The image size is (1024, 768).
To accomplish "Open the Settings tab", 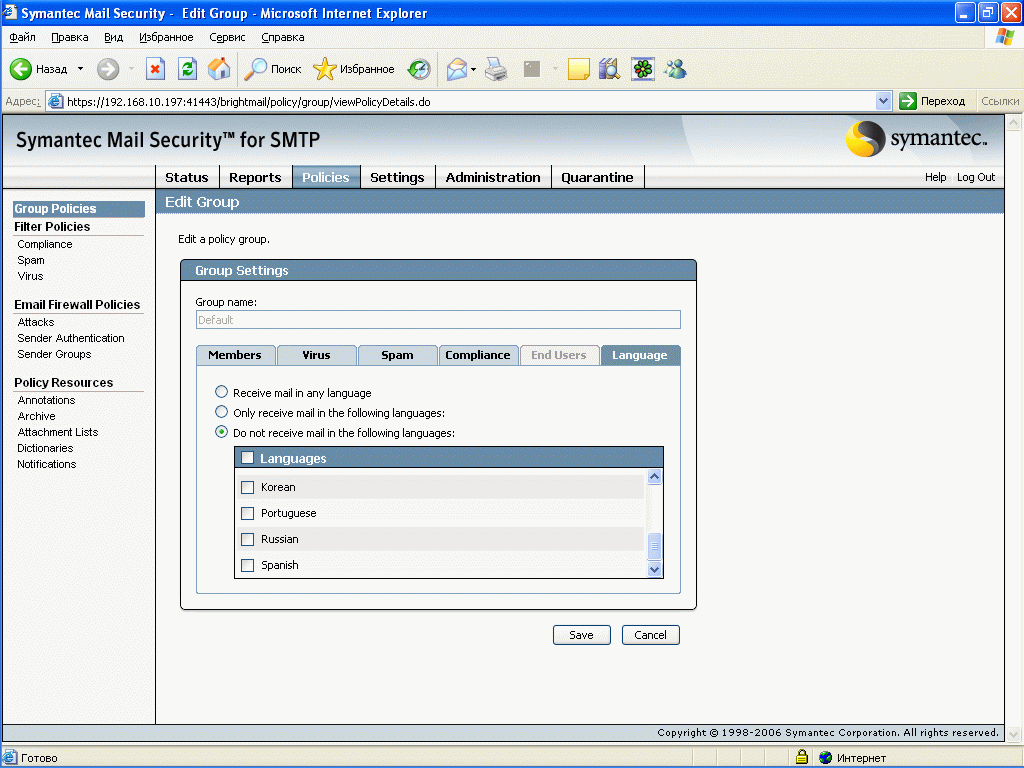I will tap(397, 177).
